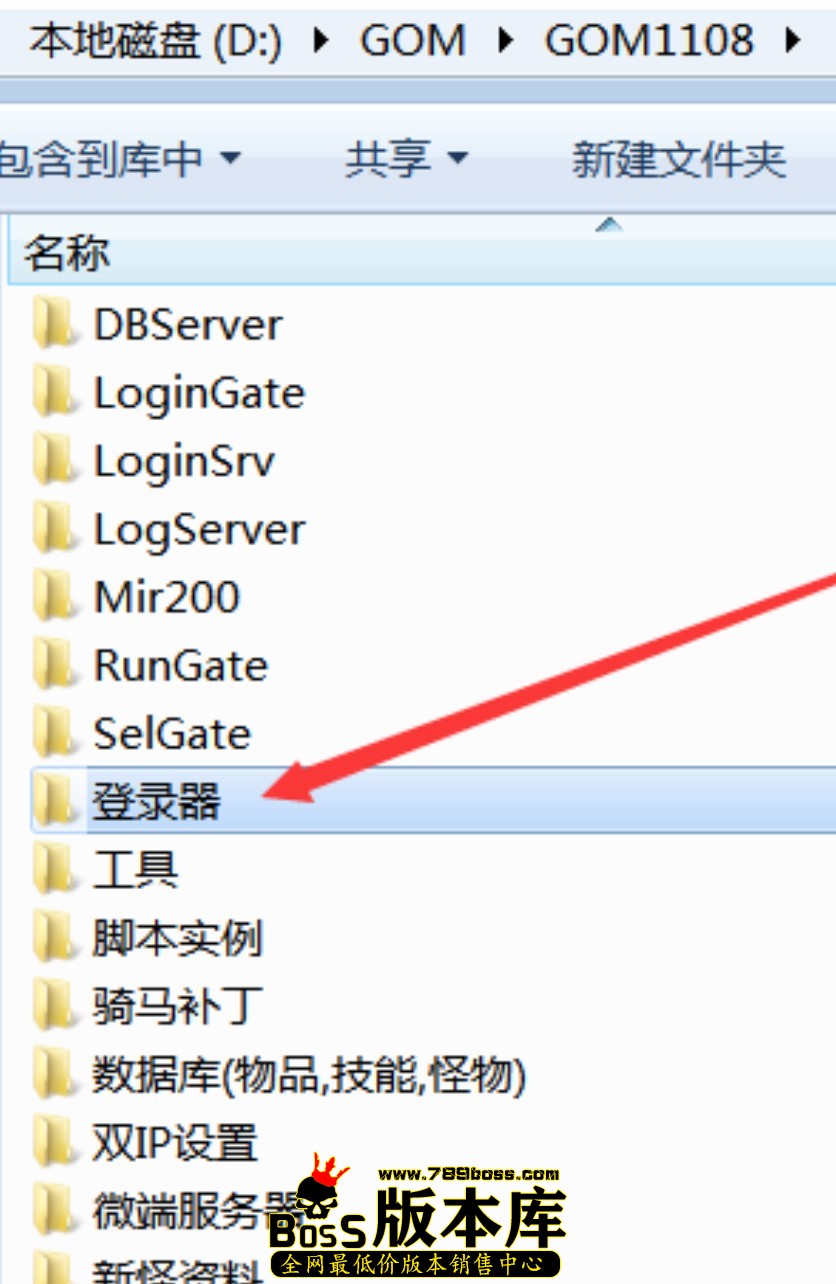
Task: Click the LoginSrv folder icon
Action: coord(53,461)
